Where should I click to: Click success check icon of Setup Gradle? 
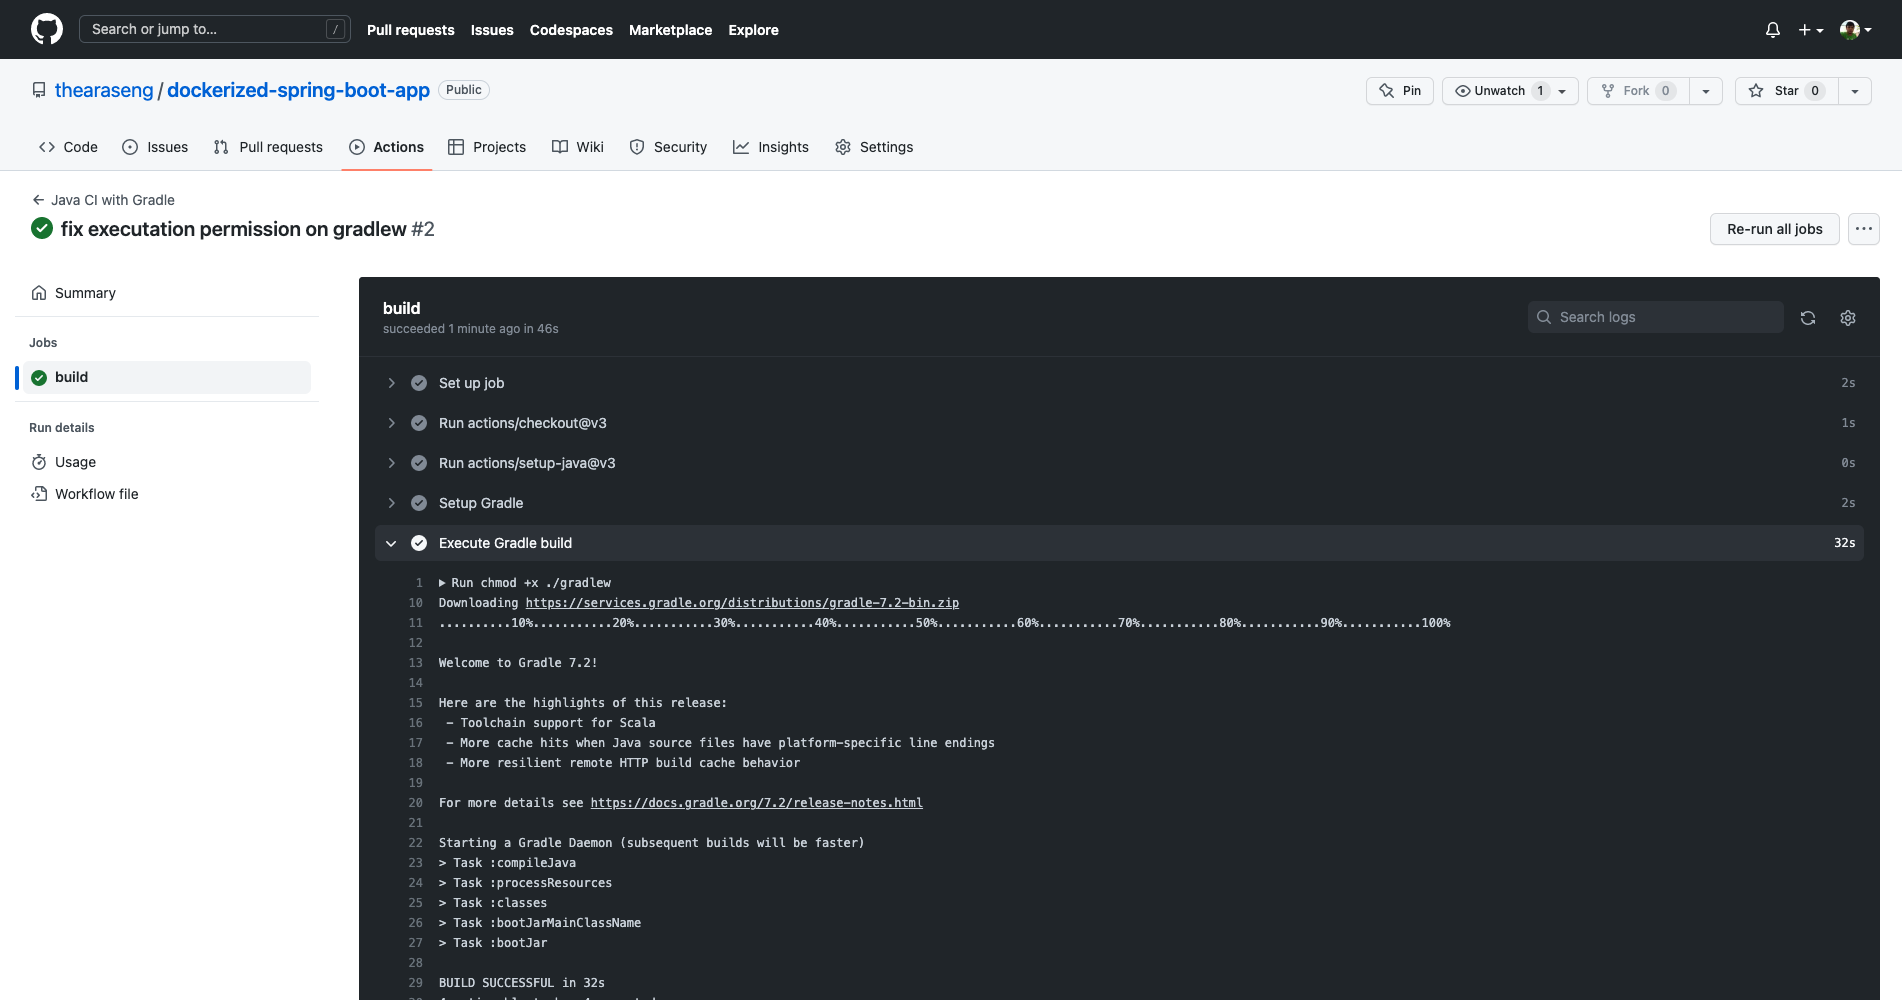tap(419, 503)
